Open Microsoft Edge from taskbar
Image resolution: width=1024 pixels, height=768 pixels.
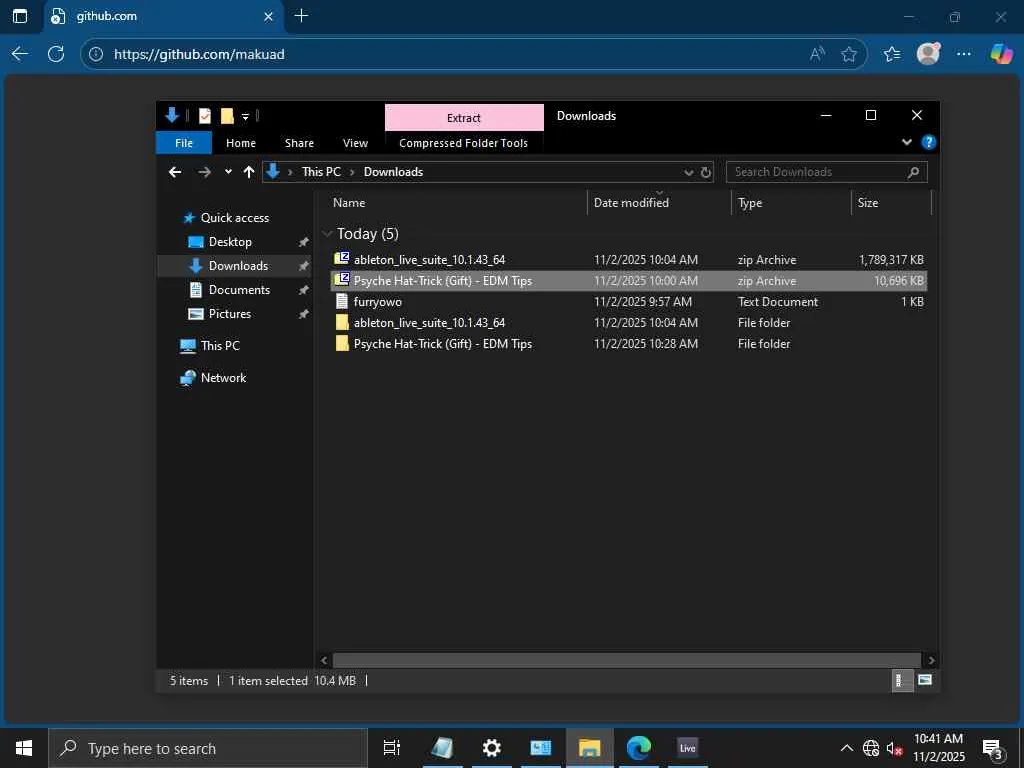point(638,748)
